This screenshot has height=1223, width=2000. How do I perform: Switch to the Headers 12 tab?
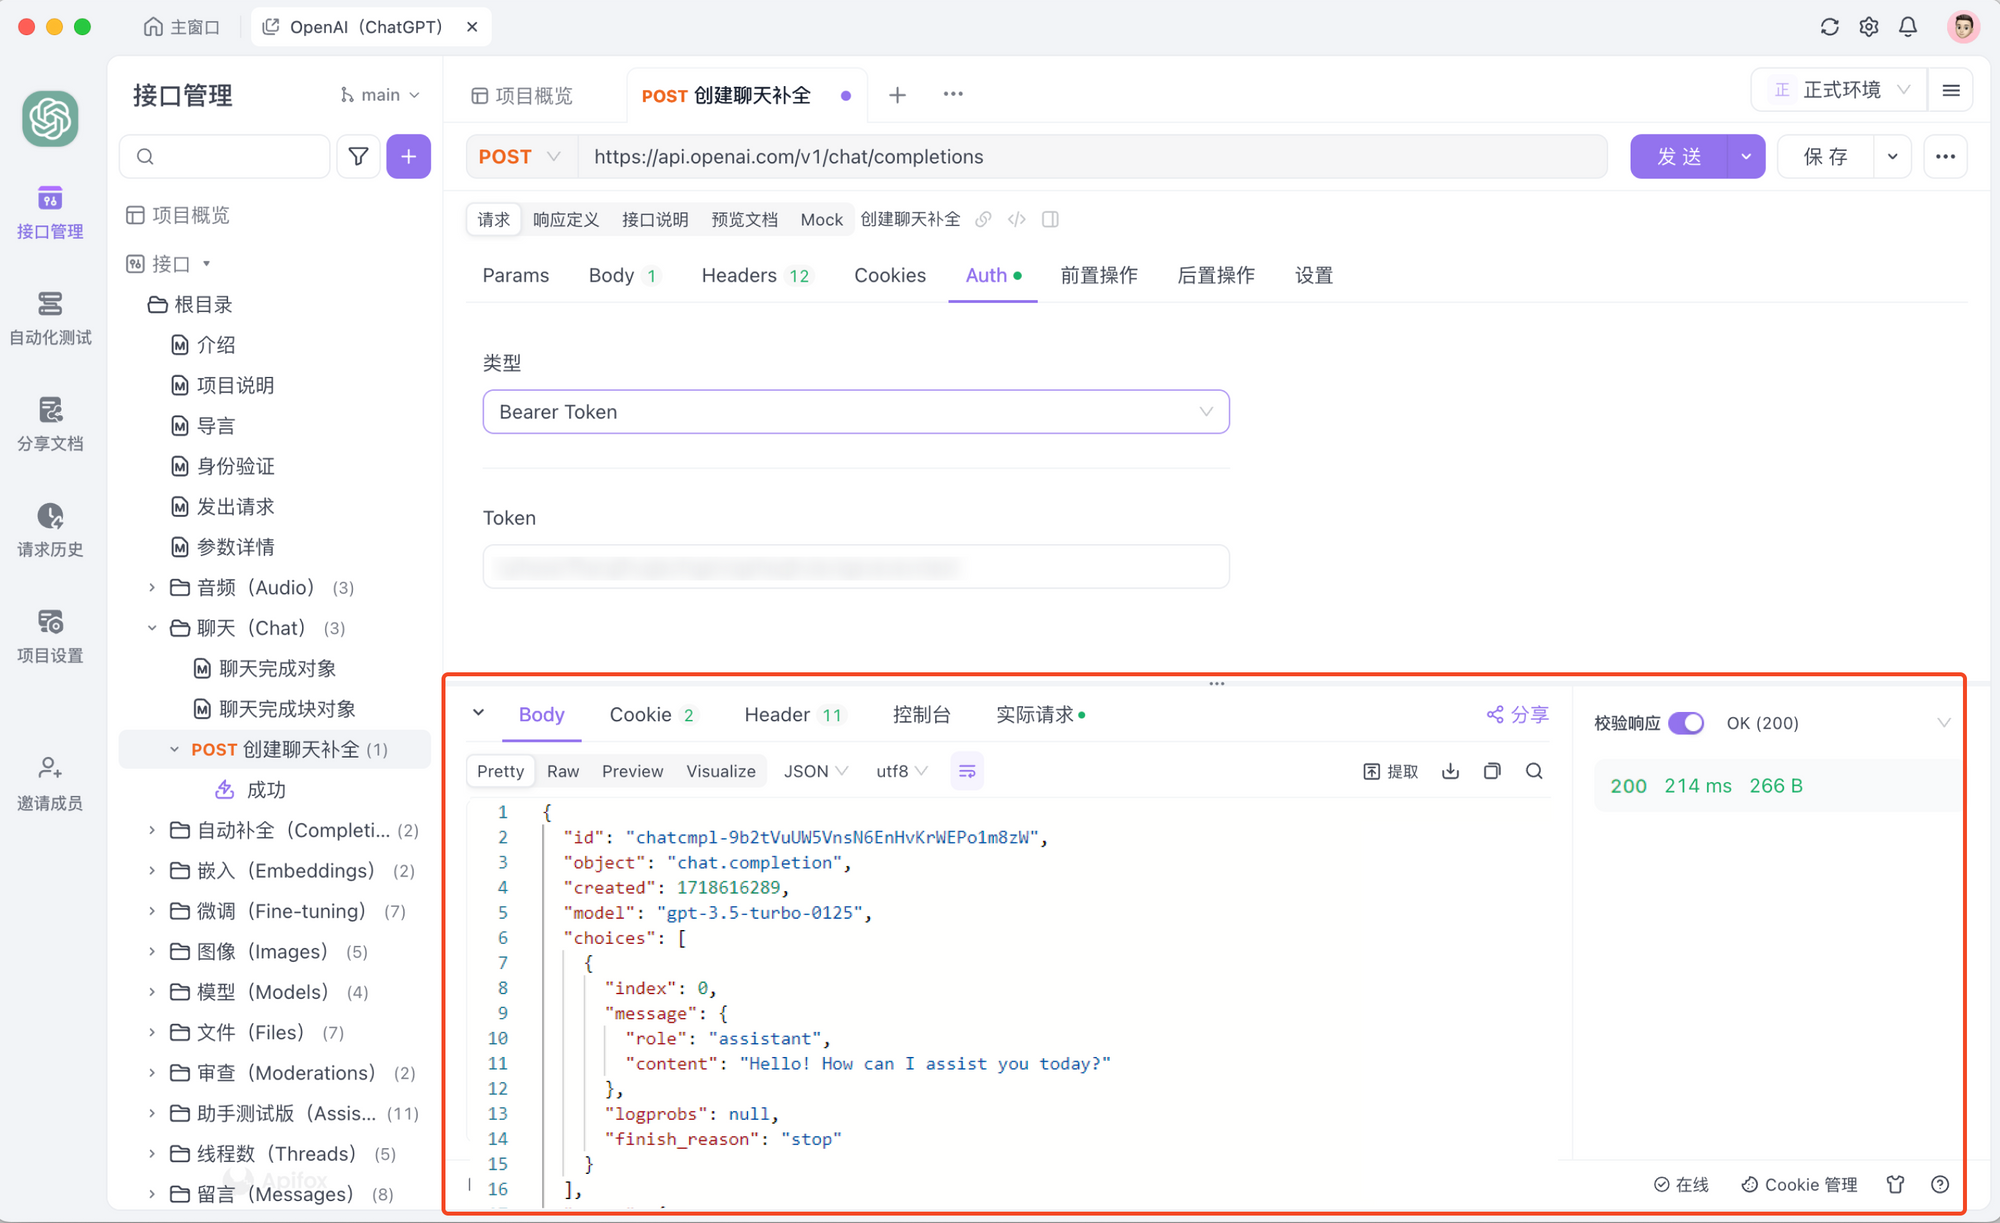click(x=757, y=275)
